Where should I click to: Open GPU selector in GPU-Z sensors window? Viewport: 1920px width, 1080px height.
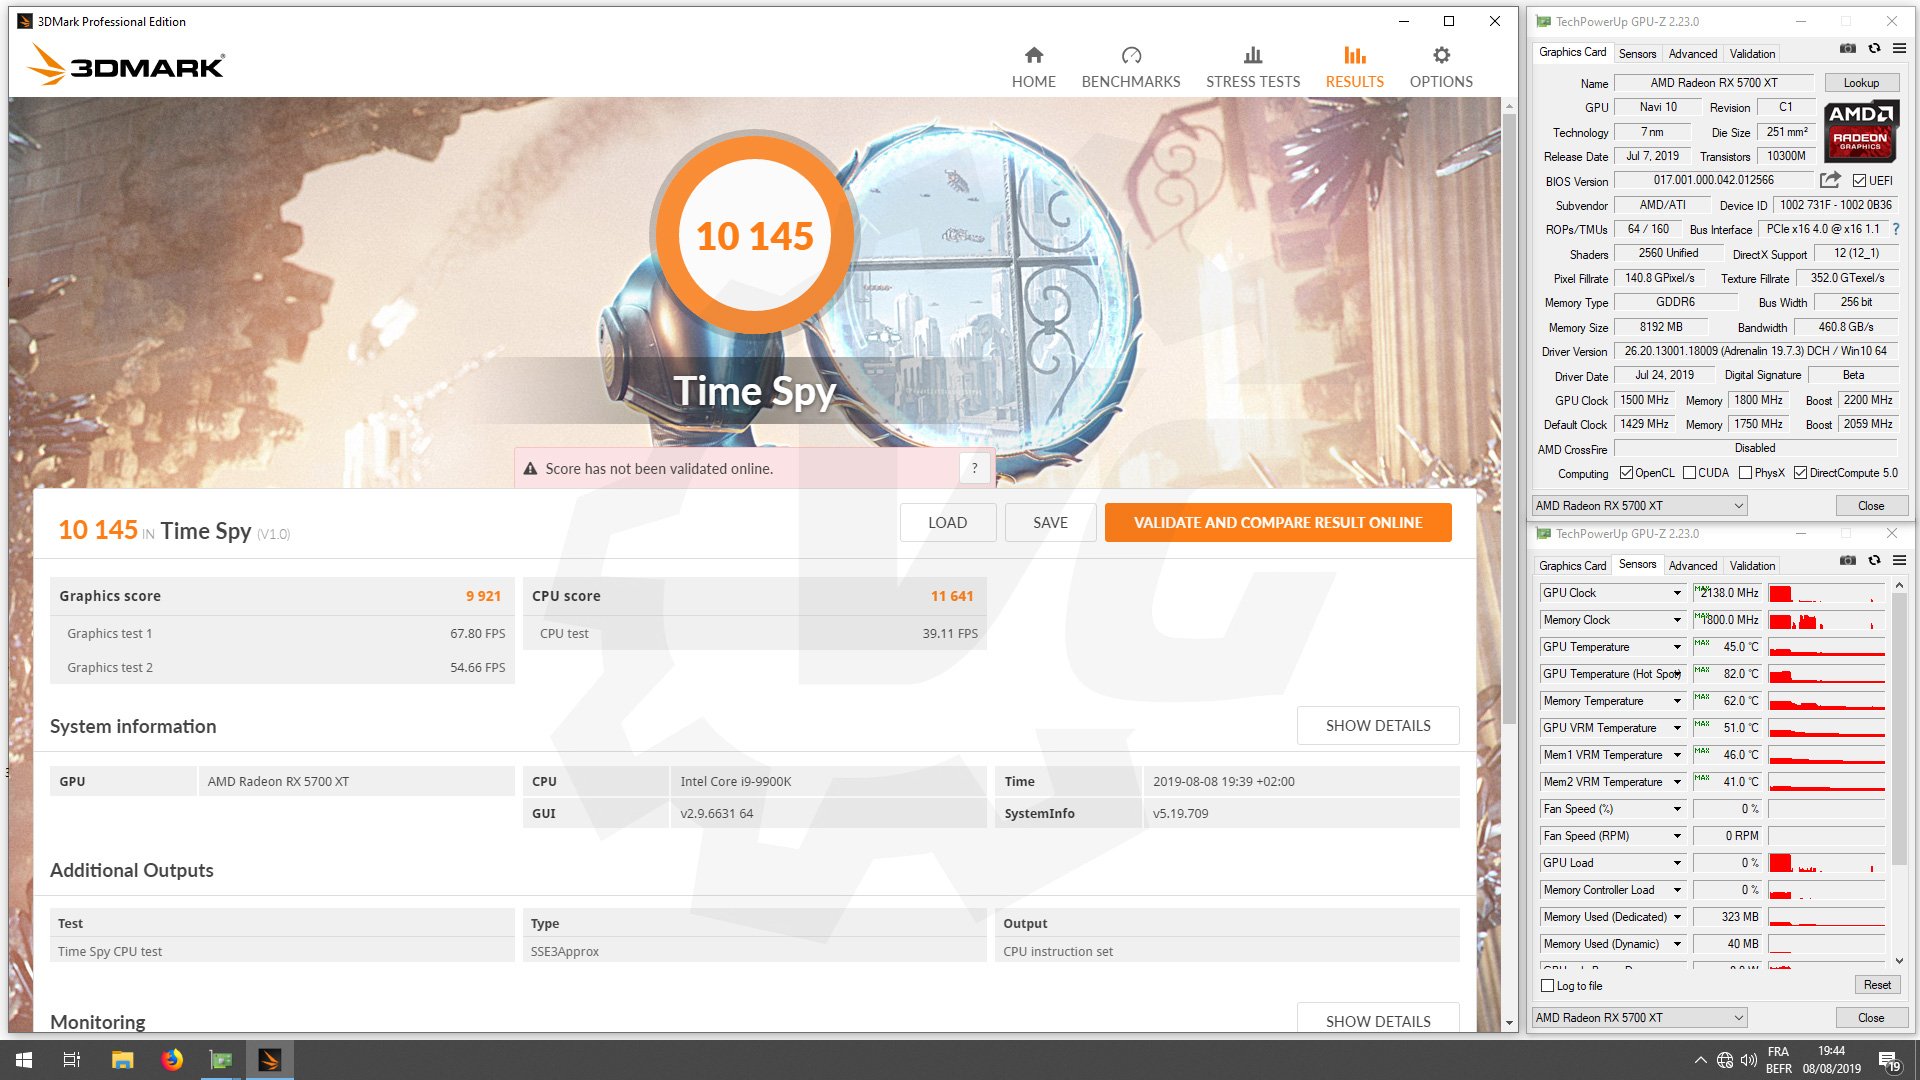(x=1640, y=1018)
